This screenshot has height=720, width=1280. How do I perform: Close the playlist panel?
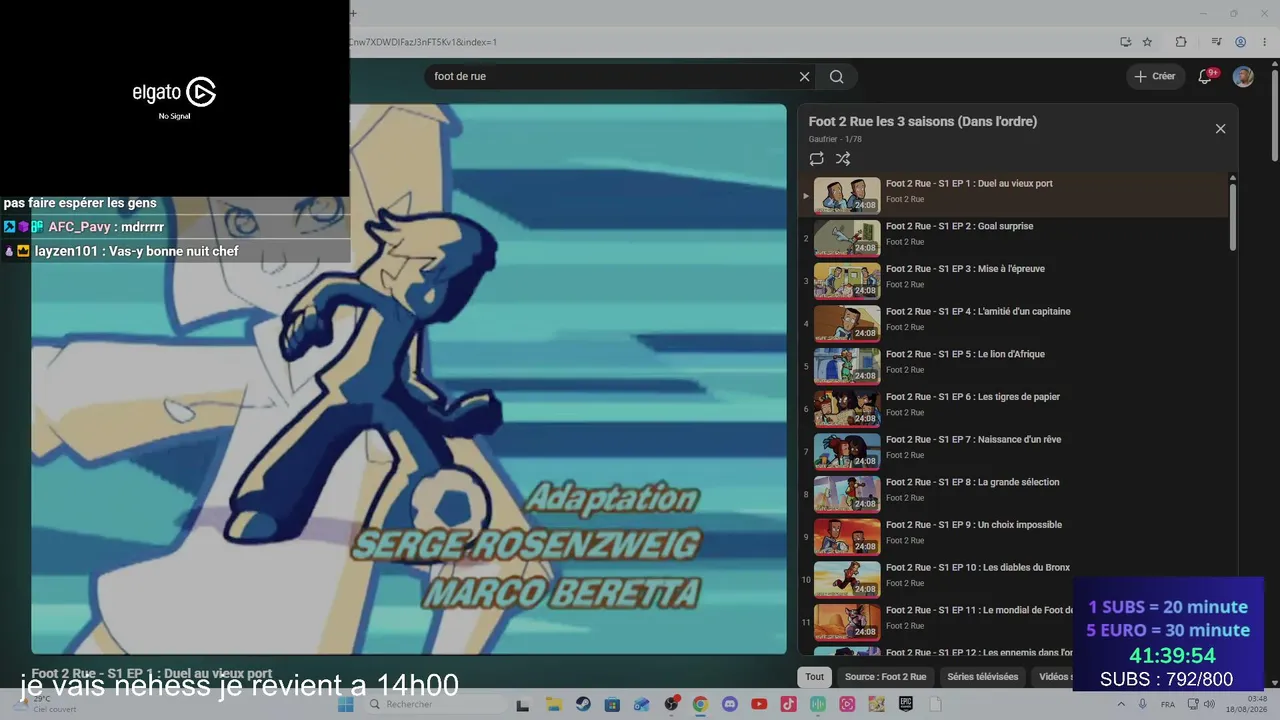coord(1220,129)
